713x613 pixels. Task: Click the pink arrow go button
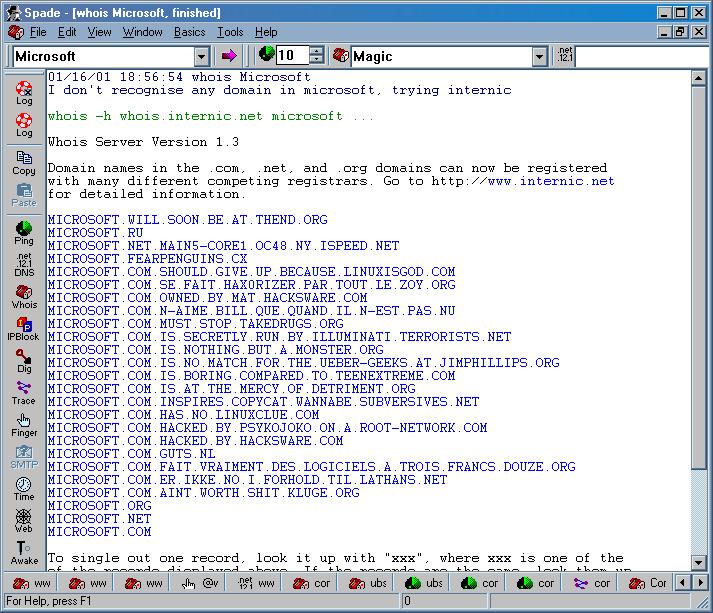point(229,56)
